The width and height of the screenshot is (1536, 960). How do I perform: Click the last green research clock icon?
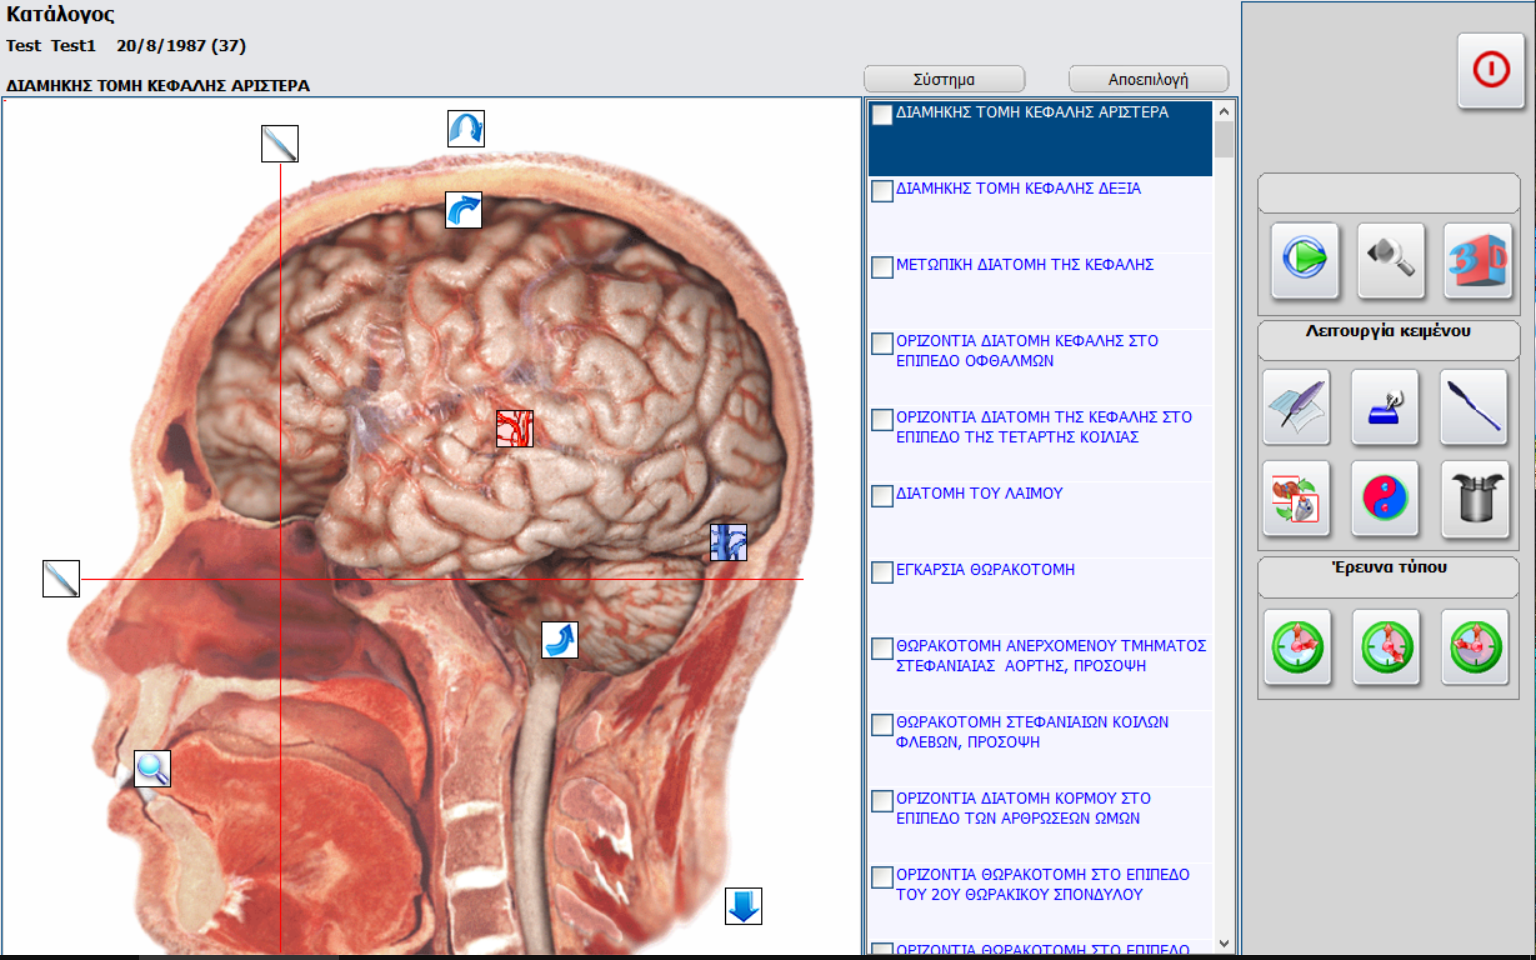[x=1475, y=647]
